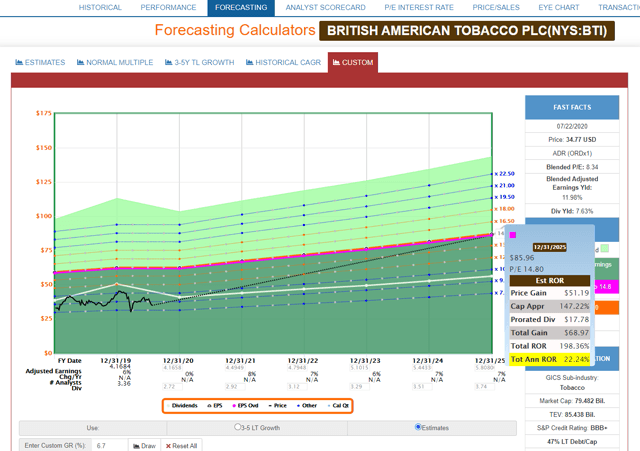This screenshot has width=640, height=451.
Task: Click the Price 34.77 USD fact
Action: pos(572,140)
